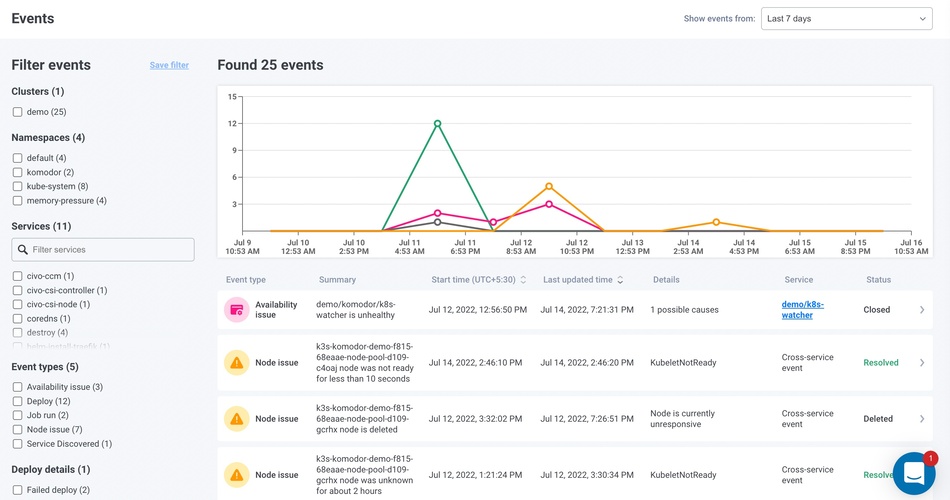Click the warning icon on the gcrhx node deleted row

click(236, 419)
